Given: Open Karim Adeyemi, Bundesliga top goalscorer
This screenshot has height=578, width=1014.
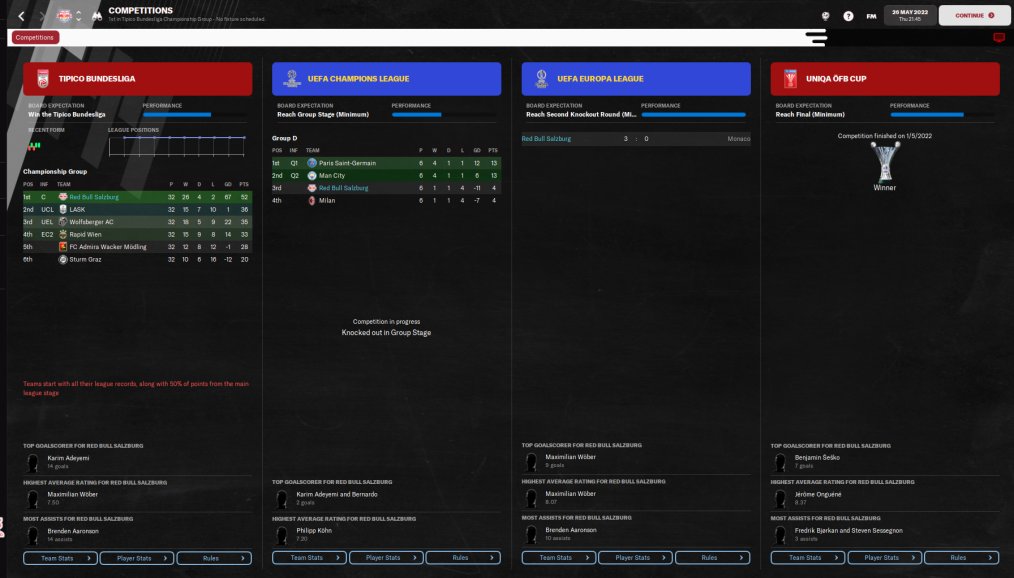Looking at the screenshot, I should [68, 458].
